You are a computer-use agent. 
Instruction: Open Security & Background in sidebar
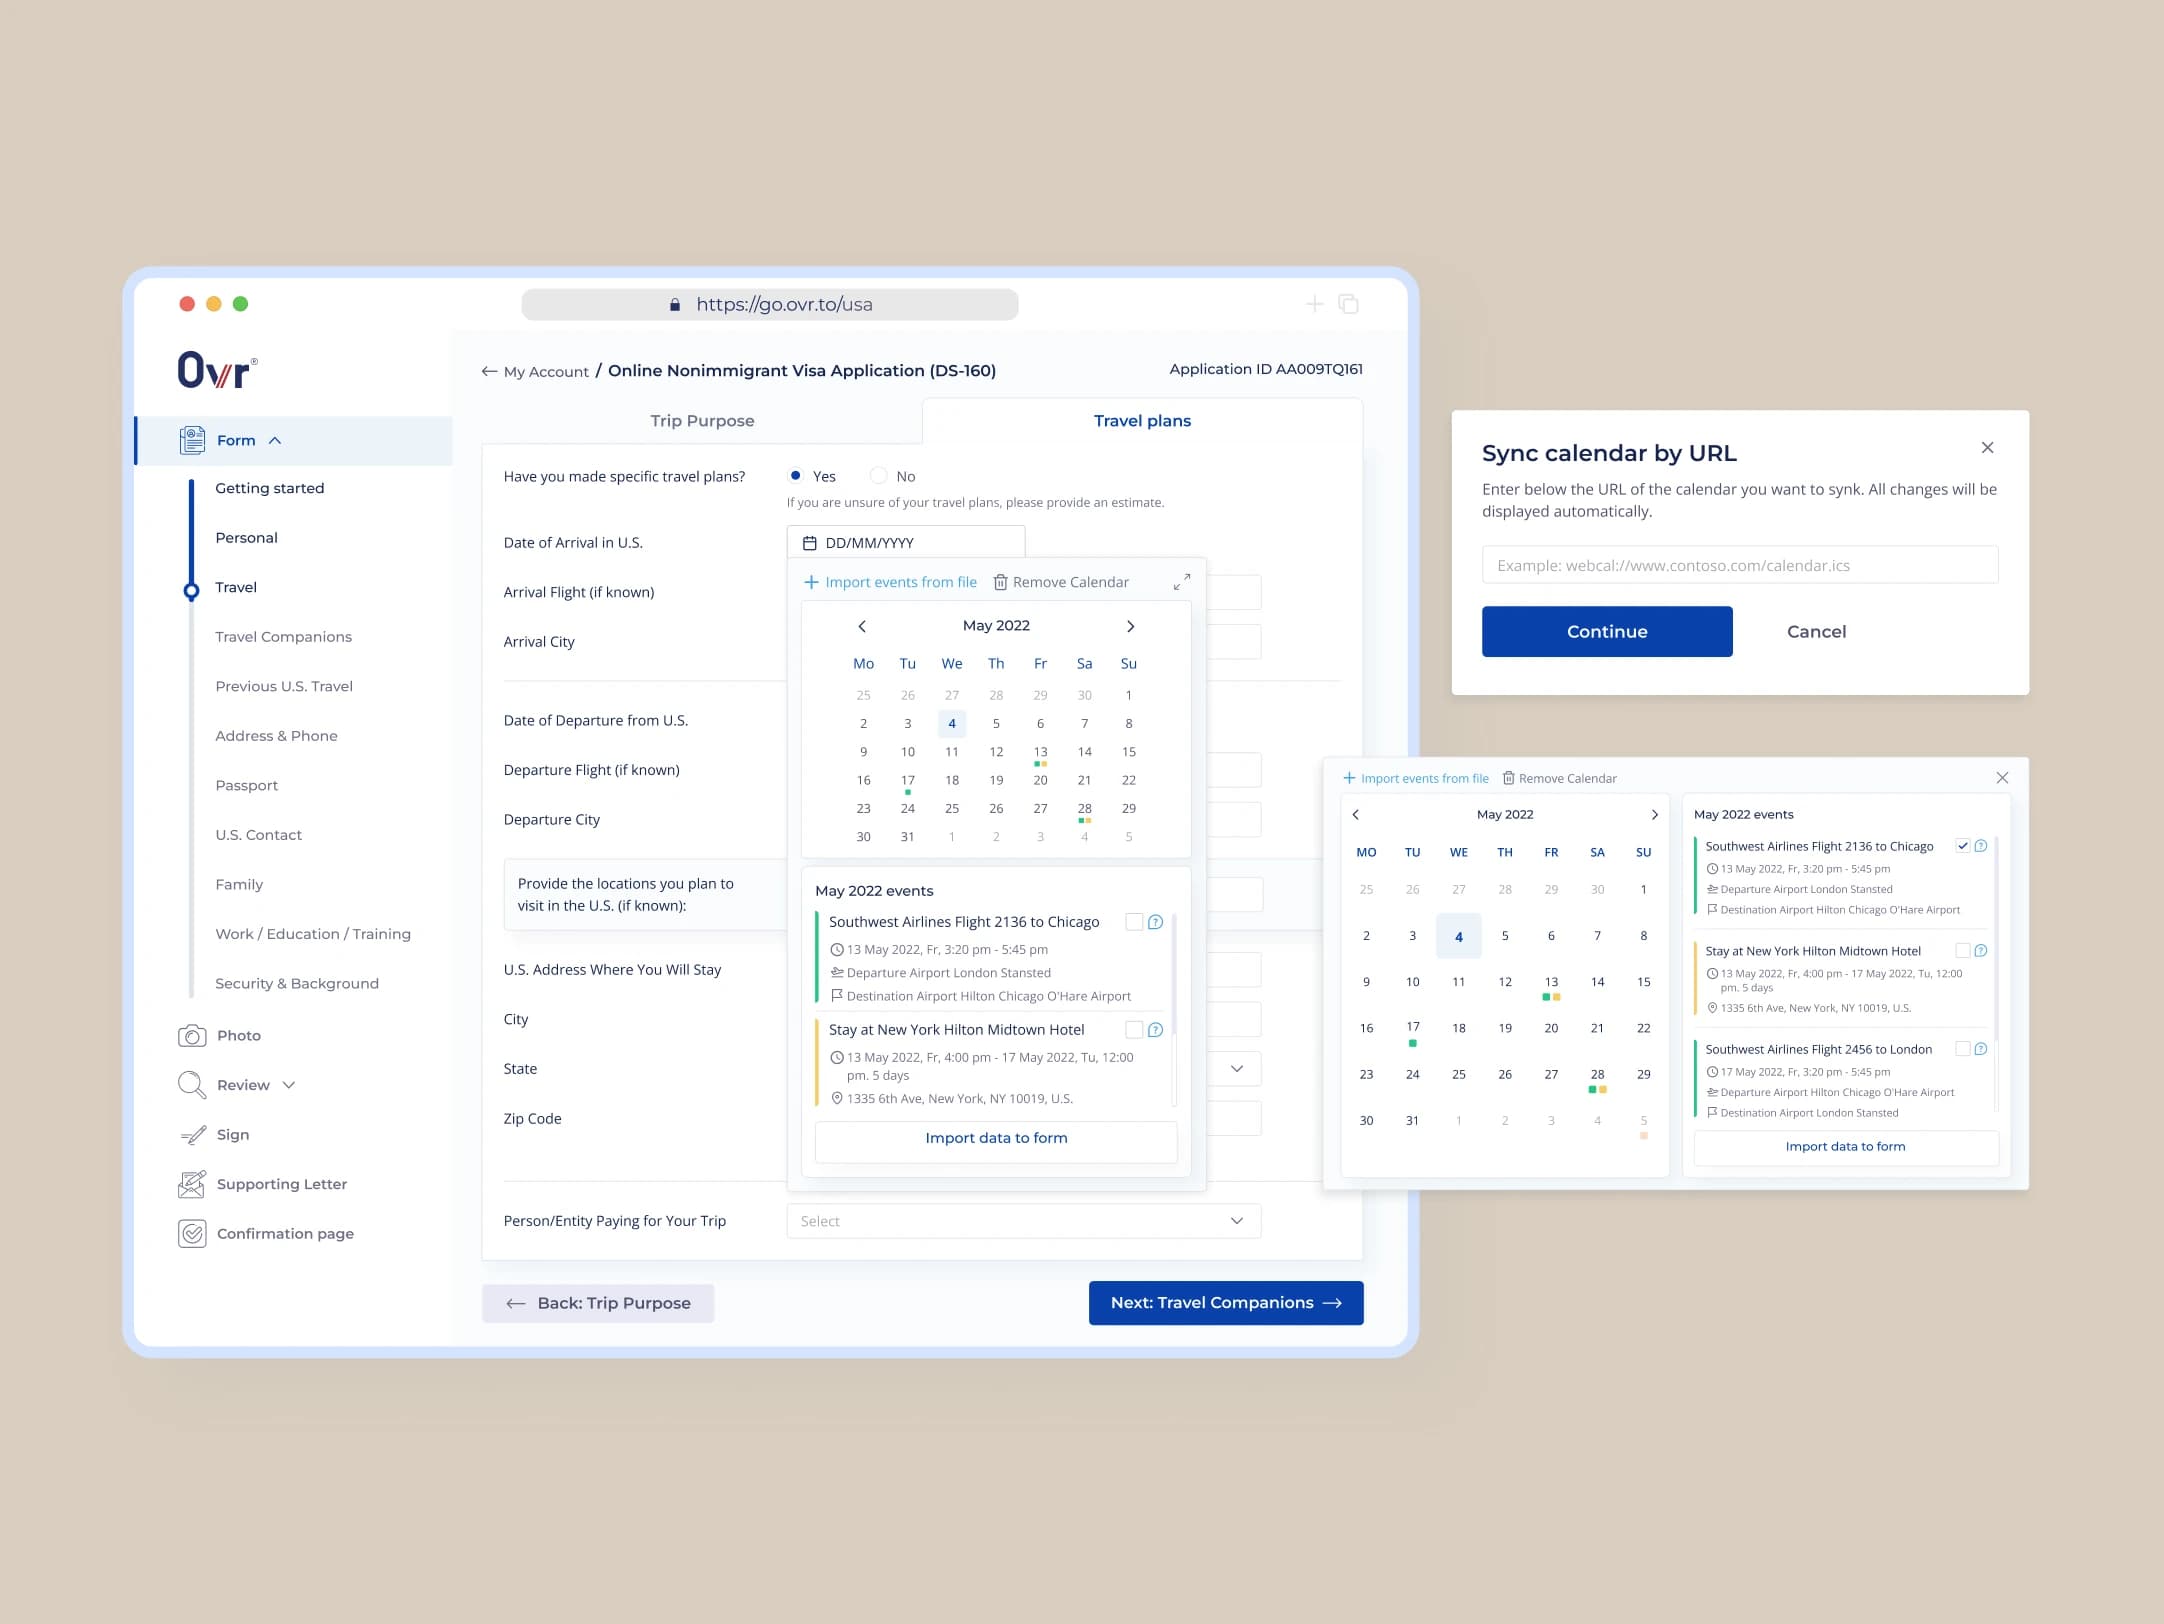(x=297, y=984)
